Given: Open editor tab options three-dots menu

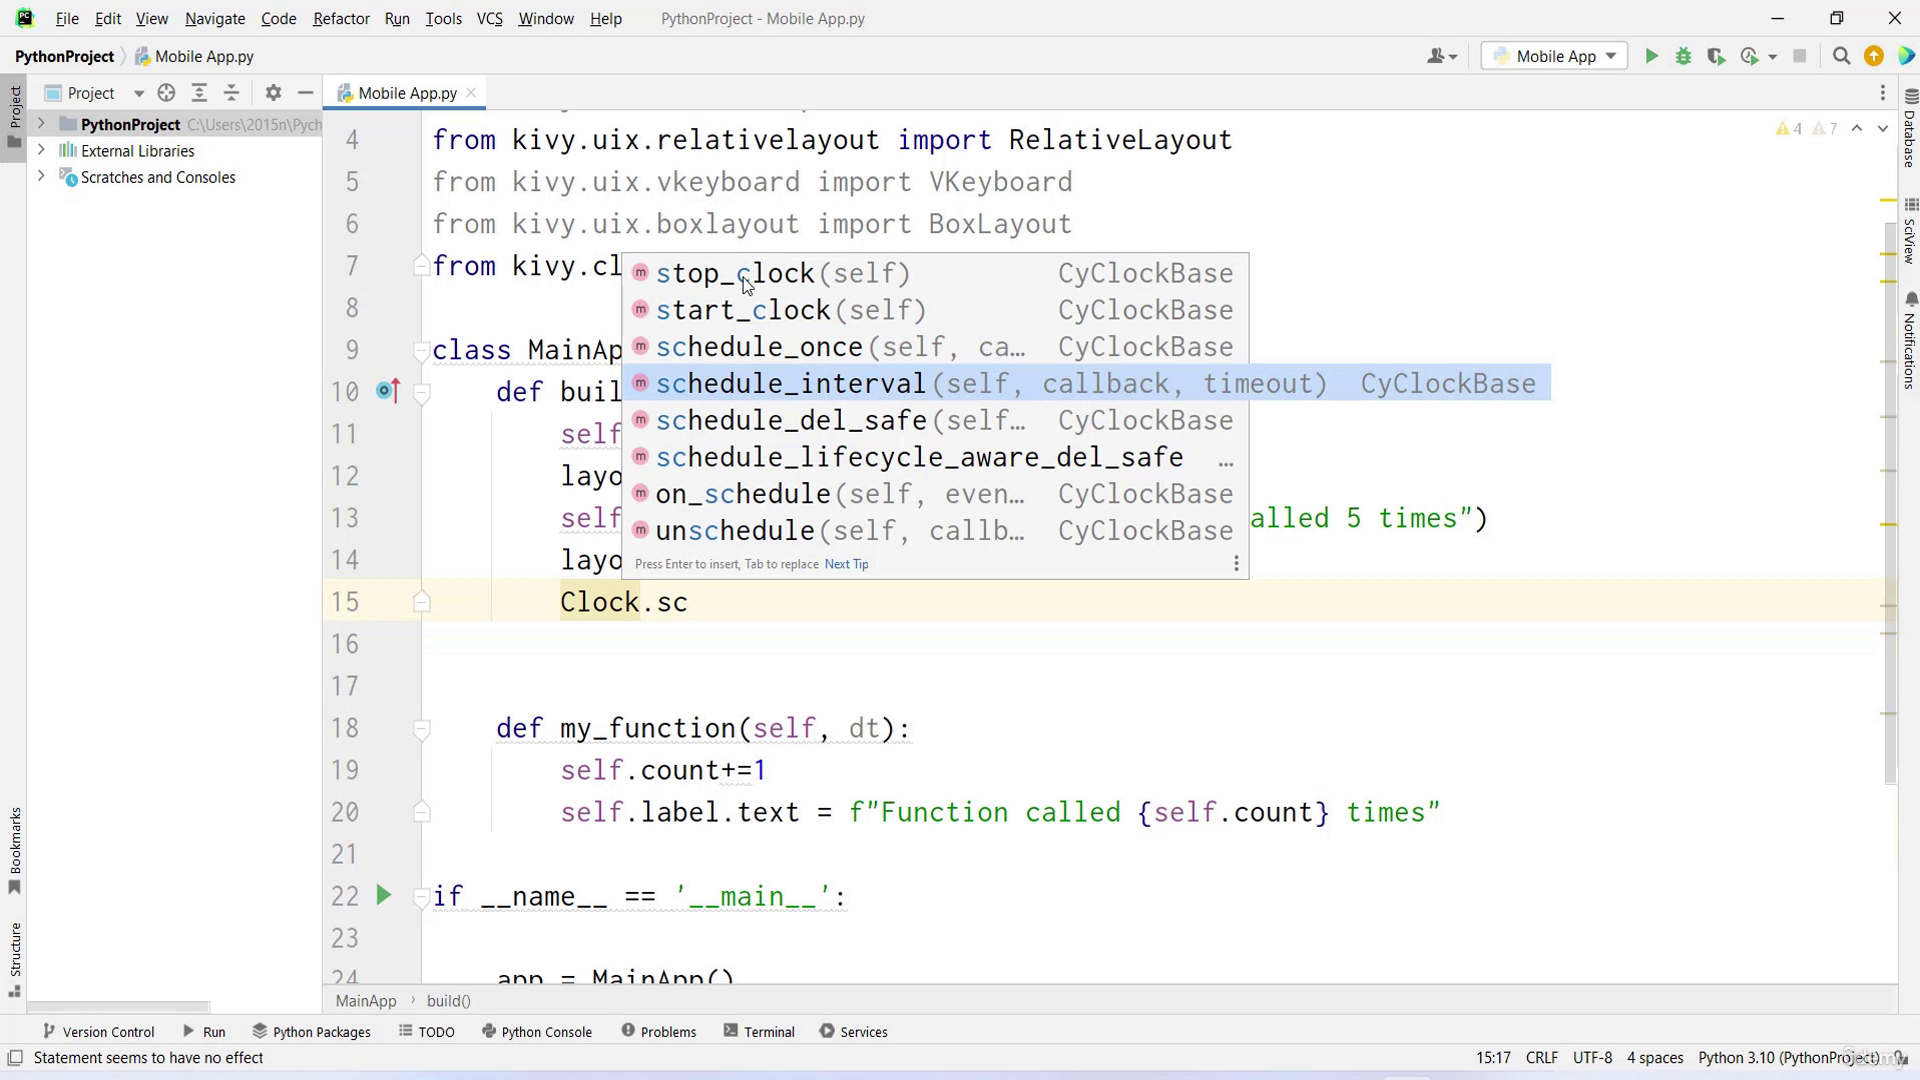Looking at the screenshot, I should tap(1883, 93).
